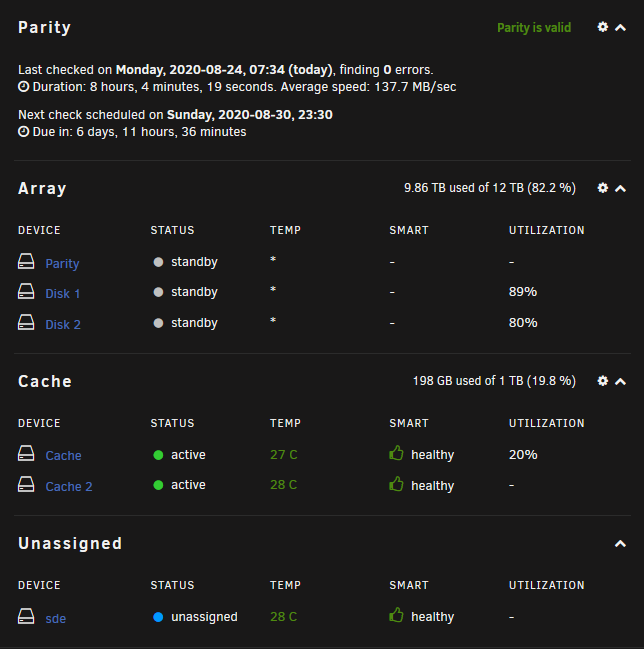Click the 'Parity is valid' status text
The image size is (644, 649).
[x=534, y=28]
